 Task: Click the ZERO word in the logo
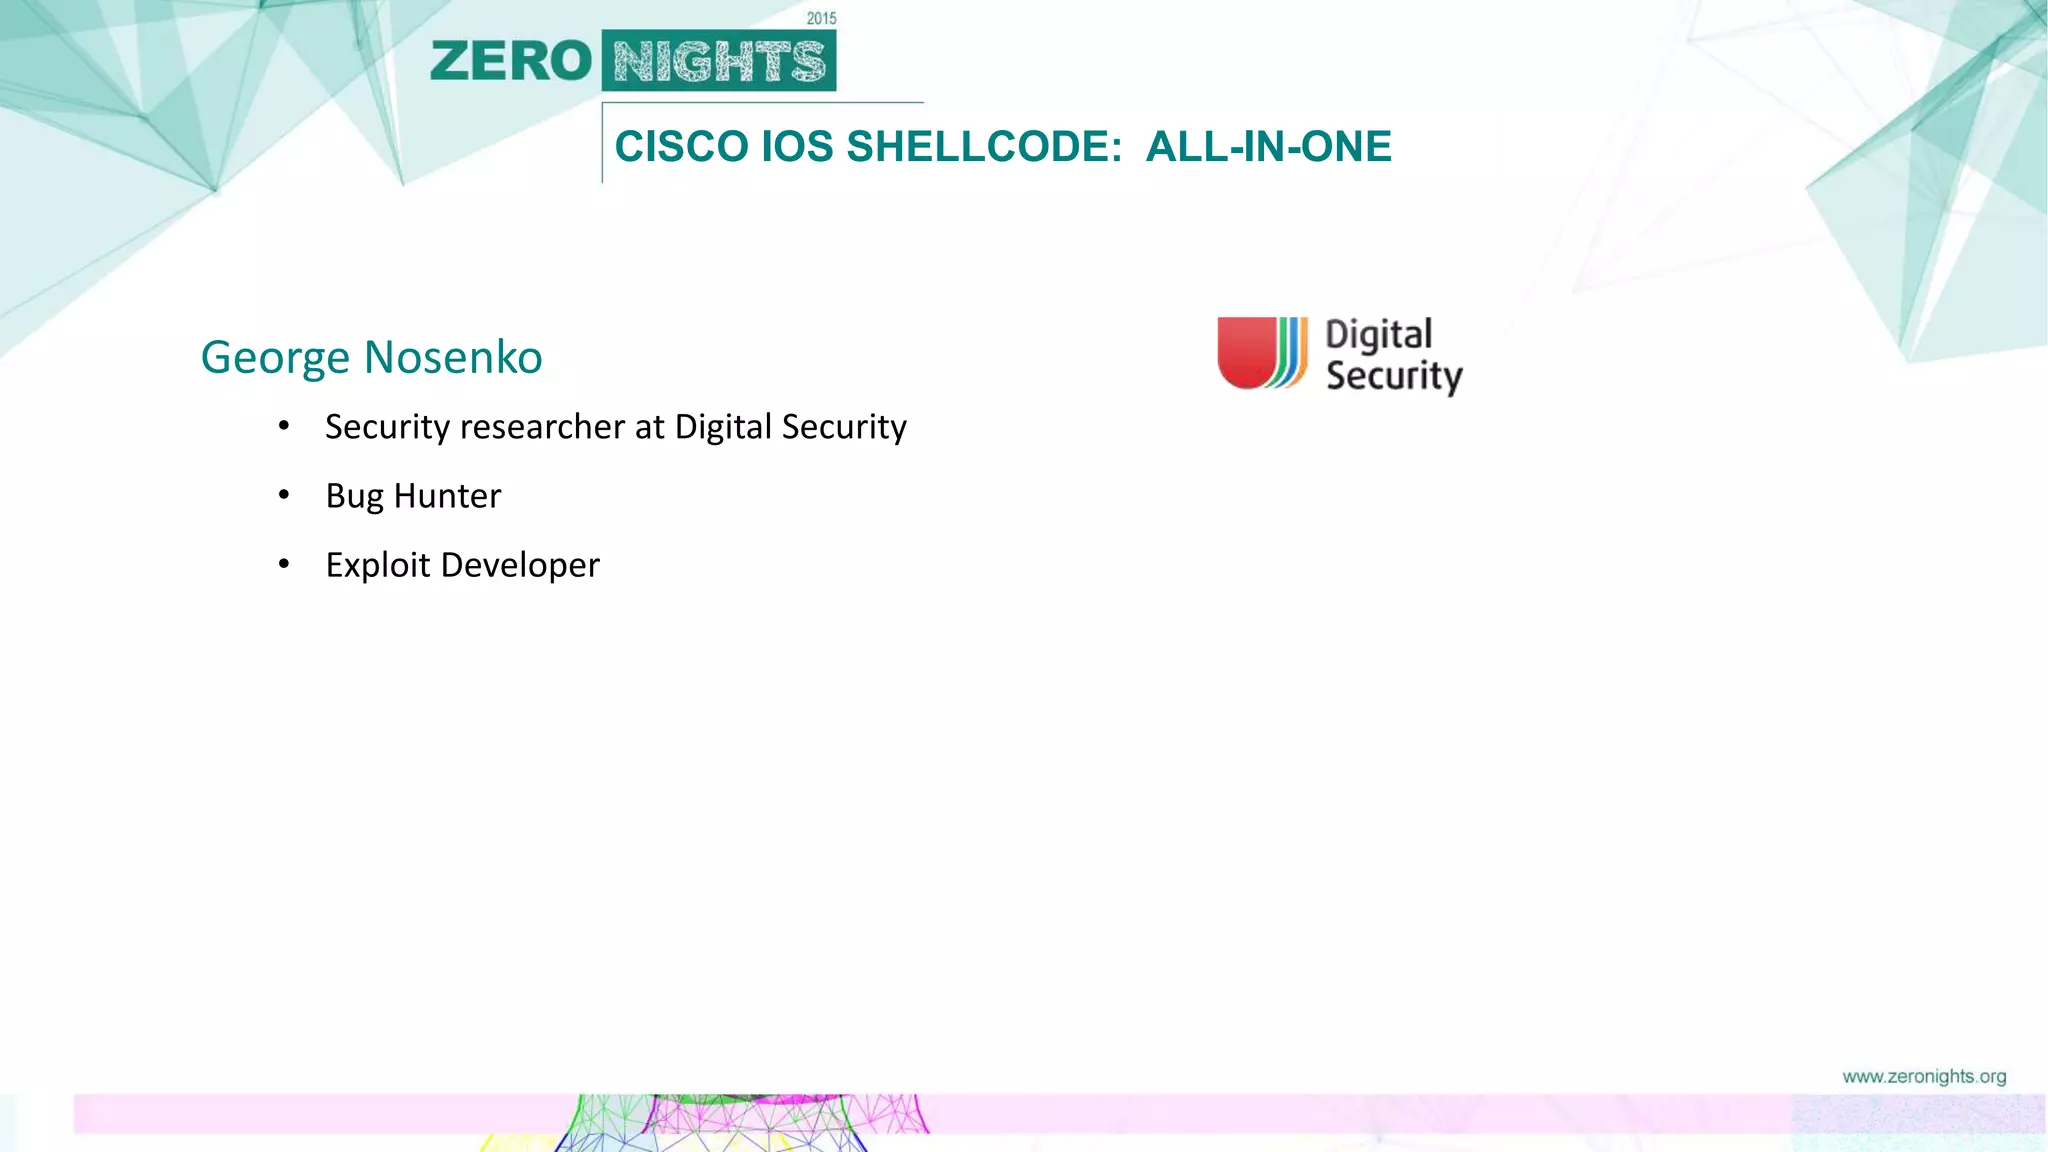(511, 61)
